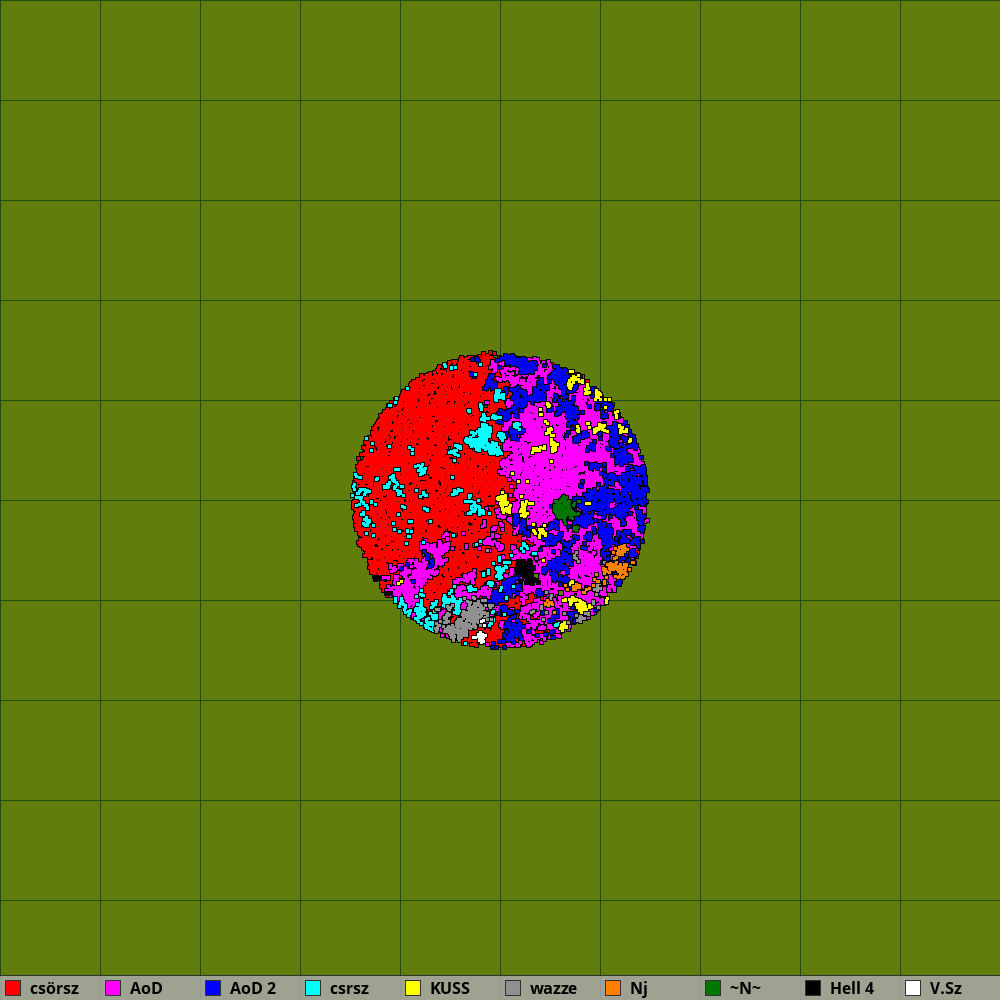Screen dimensions: 1000x1000
Task: Click the dark green ~N~ territory on map
Action: pos(564,508)
